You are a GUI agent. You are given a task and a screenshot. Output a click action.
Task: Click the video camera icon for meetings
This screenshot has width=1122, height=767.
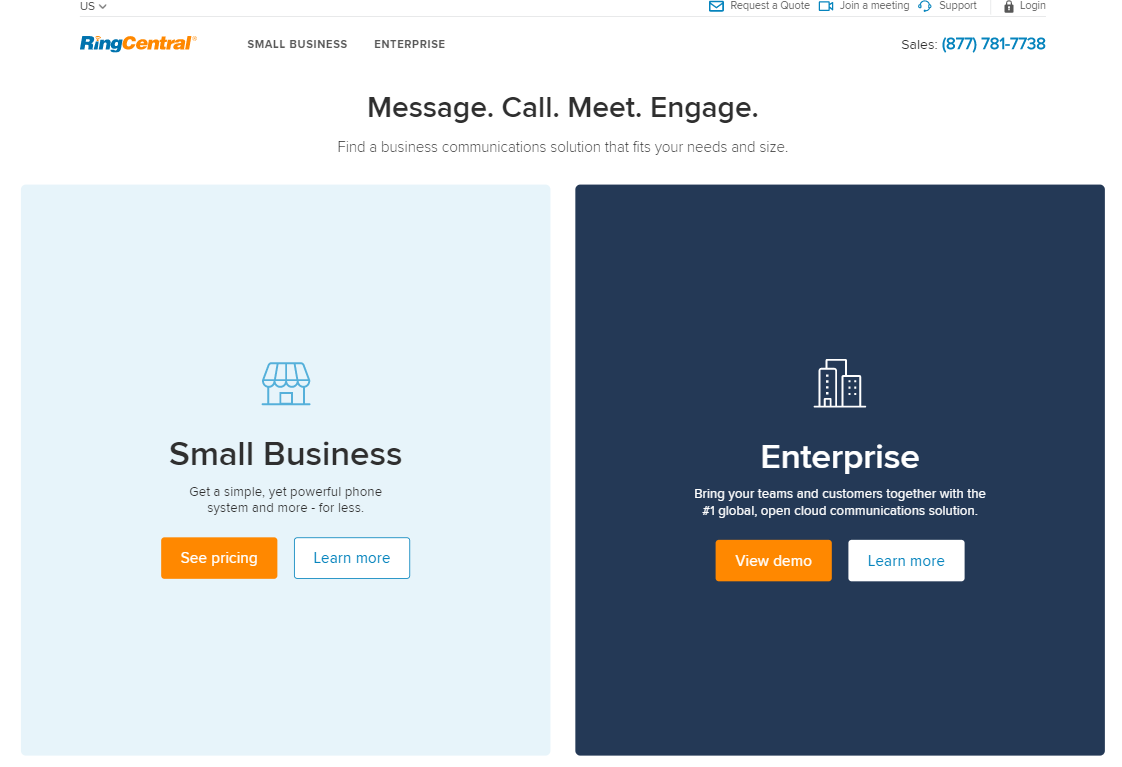pyautogui.click(x=826, y=6)
